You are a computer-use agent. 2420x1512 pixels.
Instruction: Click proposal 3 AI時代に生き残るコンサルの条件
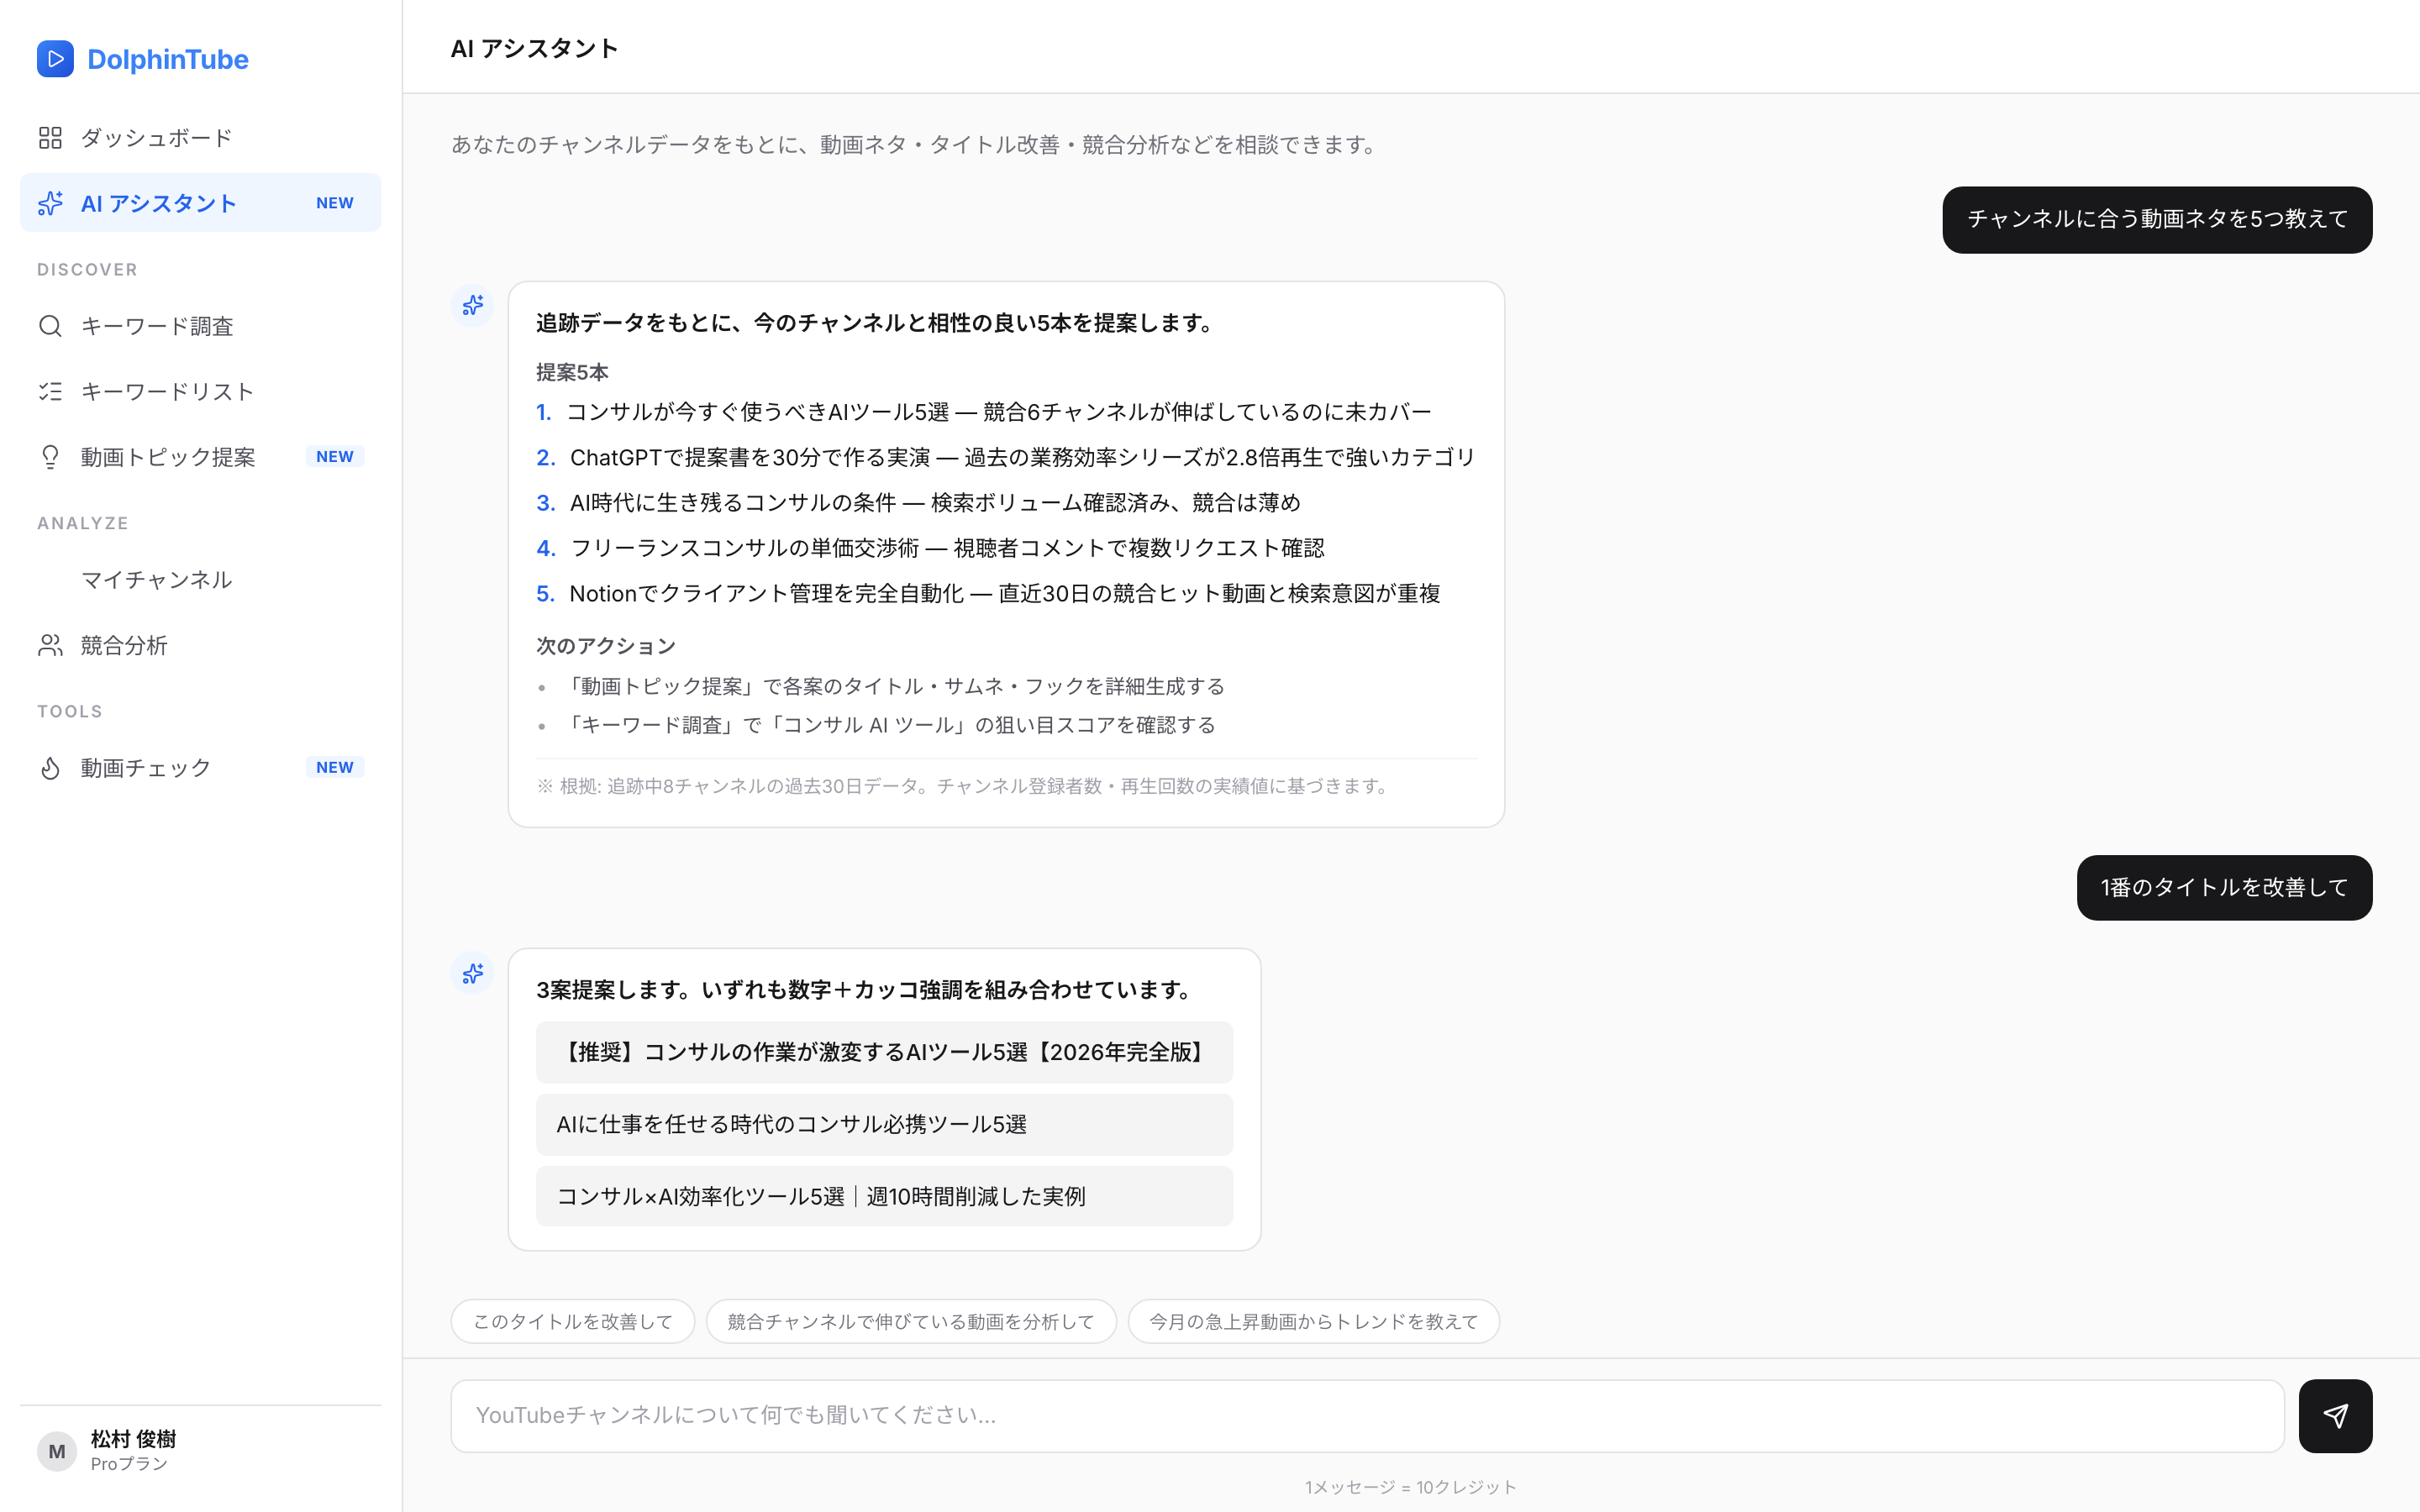918,502
